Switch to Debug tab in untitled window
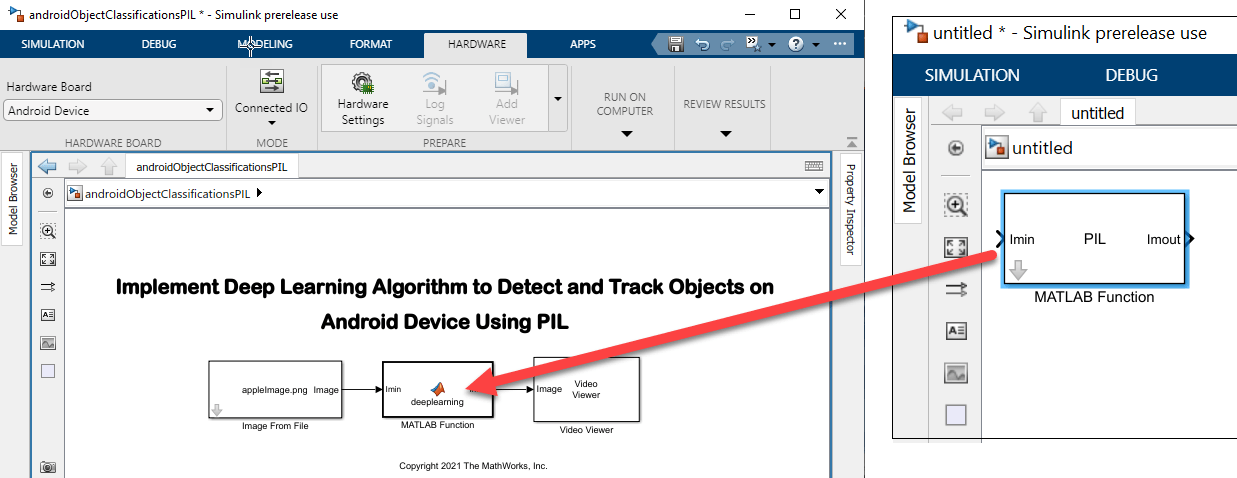Image resolution: width=1237 pixels, height=478 pixels. [x=1132, y=75]
